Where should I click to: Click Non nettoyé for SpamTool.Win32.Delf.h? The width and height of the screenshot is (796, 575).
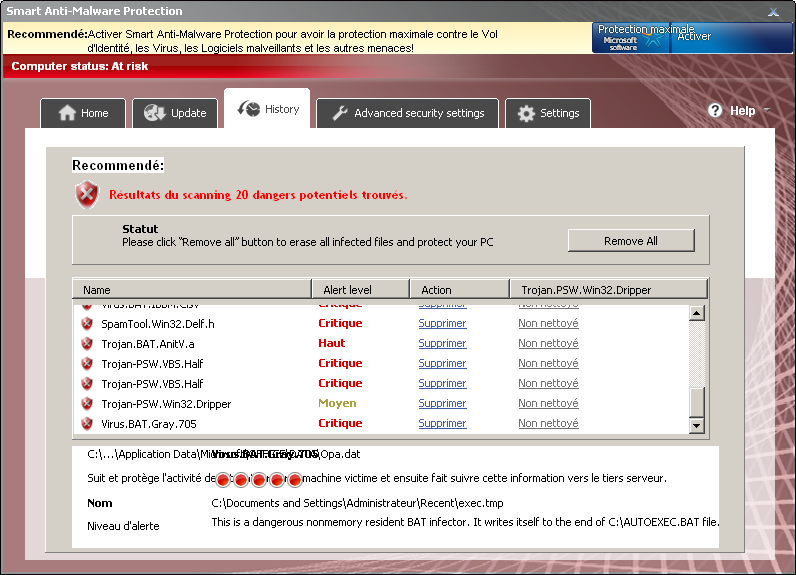click(548, 323)
